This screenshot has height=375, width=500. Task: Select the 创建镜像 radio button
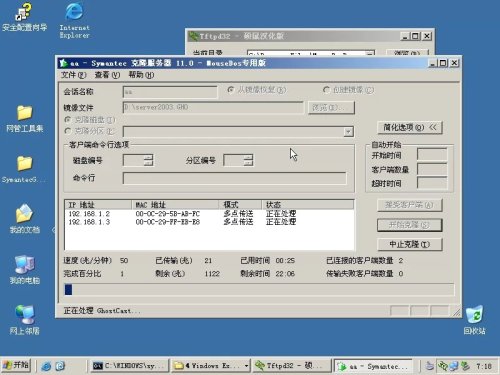point(326,90)
